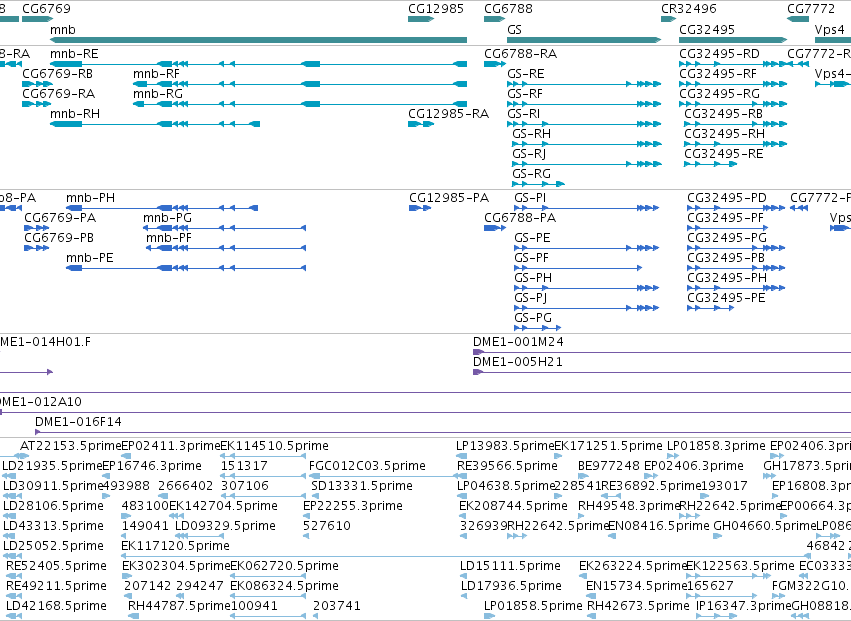
Task: Open the GS-RG transcript label
Action: [531, 174]
